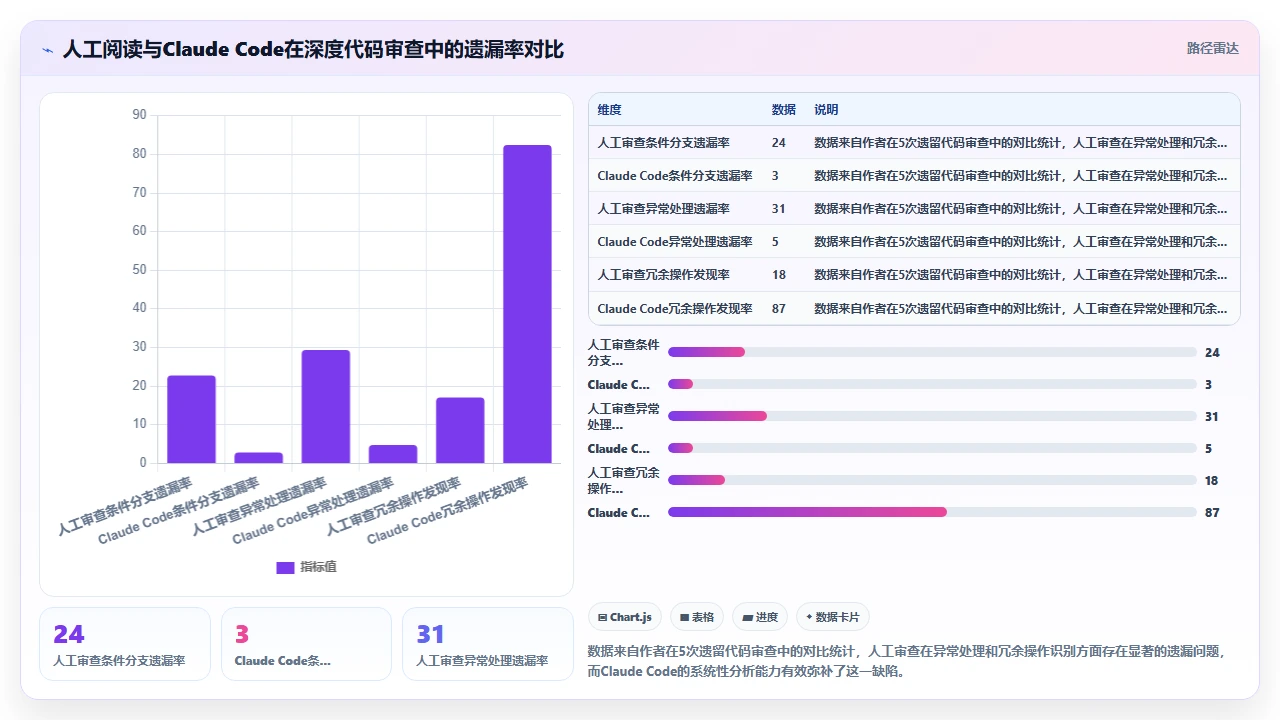Click the 进度 chip

tap(760, 617)
